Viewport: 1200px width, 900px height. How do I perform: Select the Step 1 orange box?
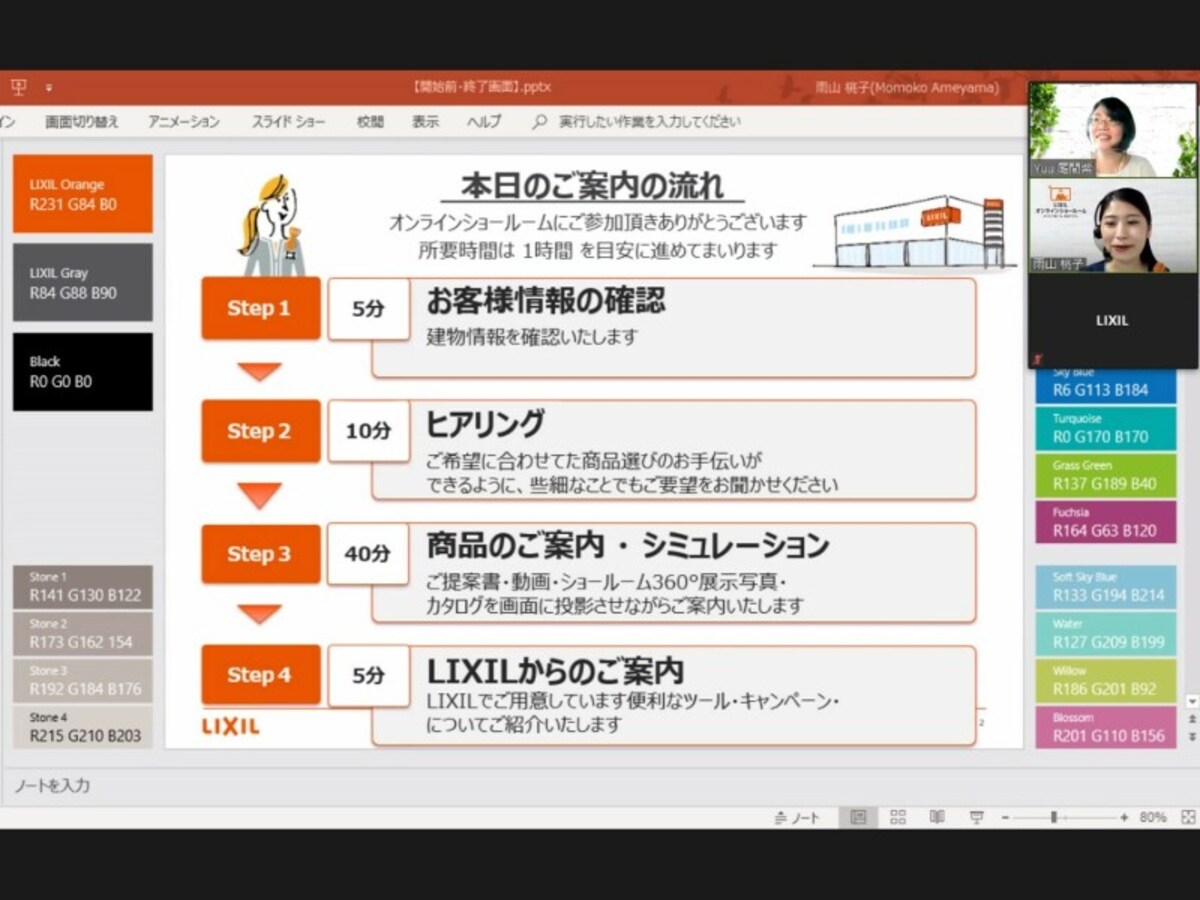point(261,308)
